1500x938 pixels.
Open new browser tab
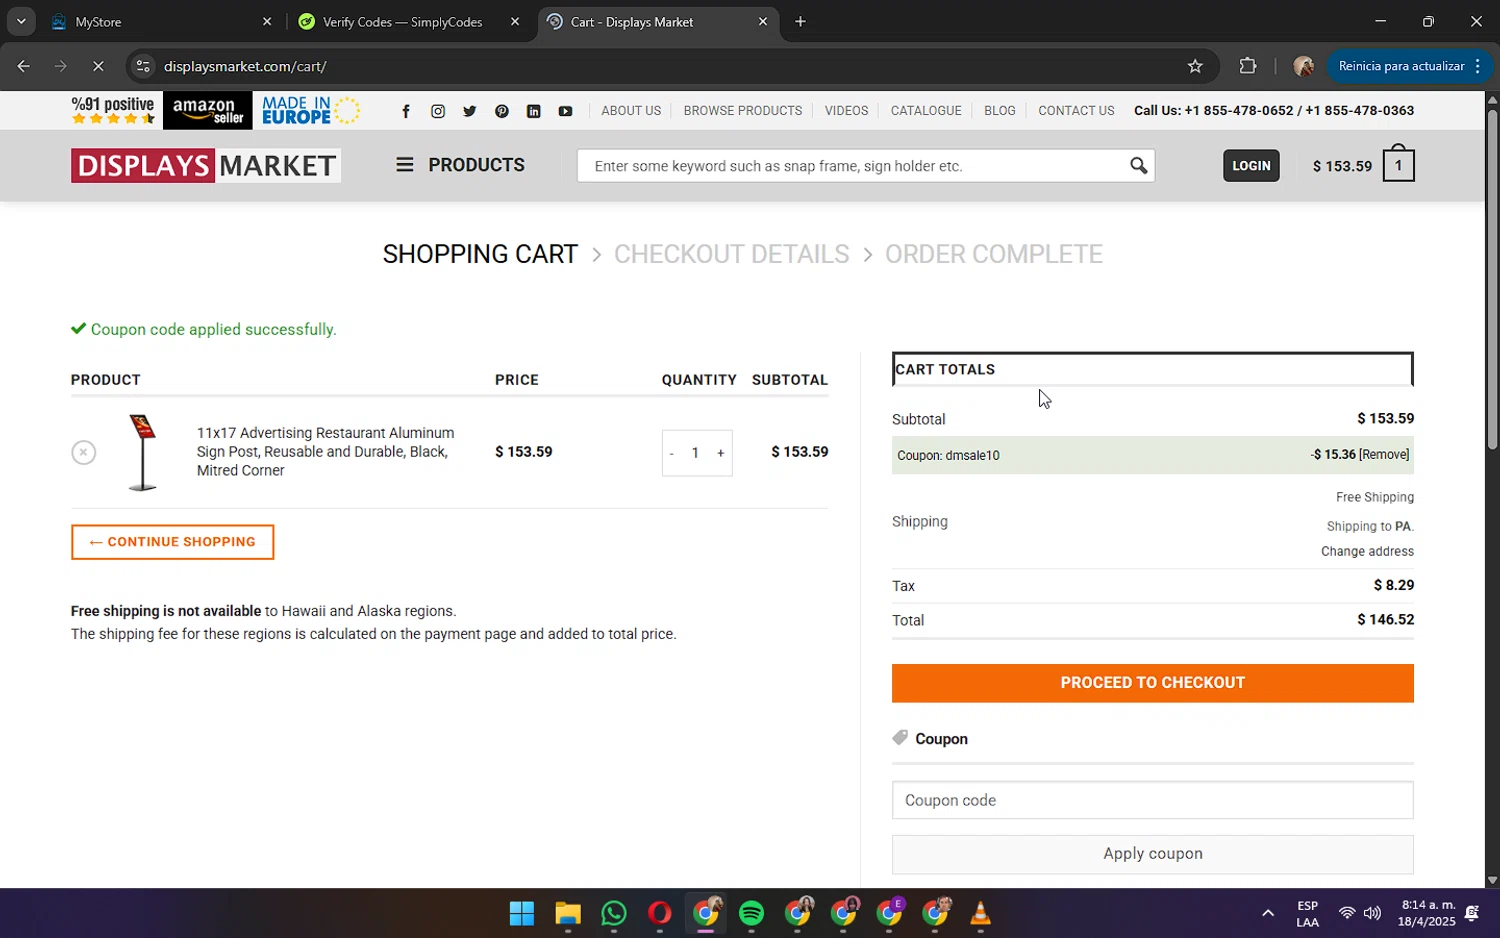coord(800,22)
